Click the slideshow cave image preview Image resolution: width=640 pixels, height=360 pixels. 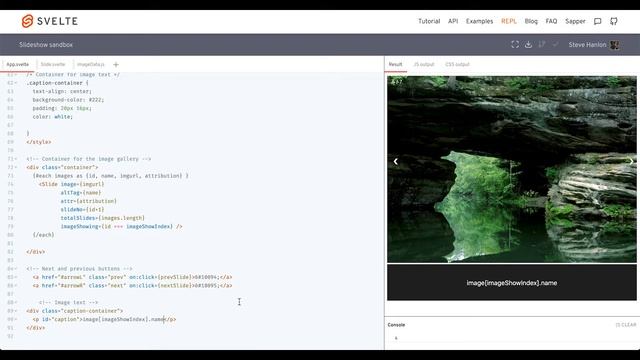click(512, 169)
